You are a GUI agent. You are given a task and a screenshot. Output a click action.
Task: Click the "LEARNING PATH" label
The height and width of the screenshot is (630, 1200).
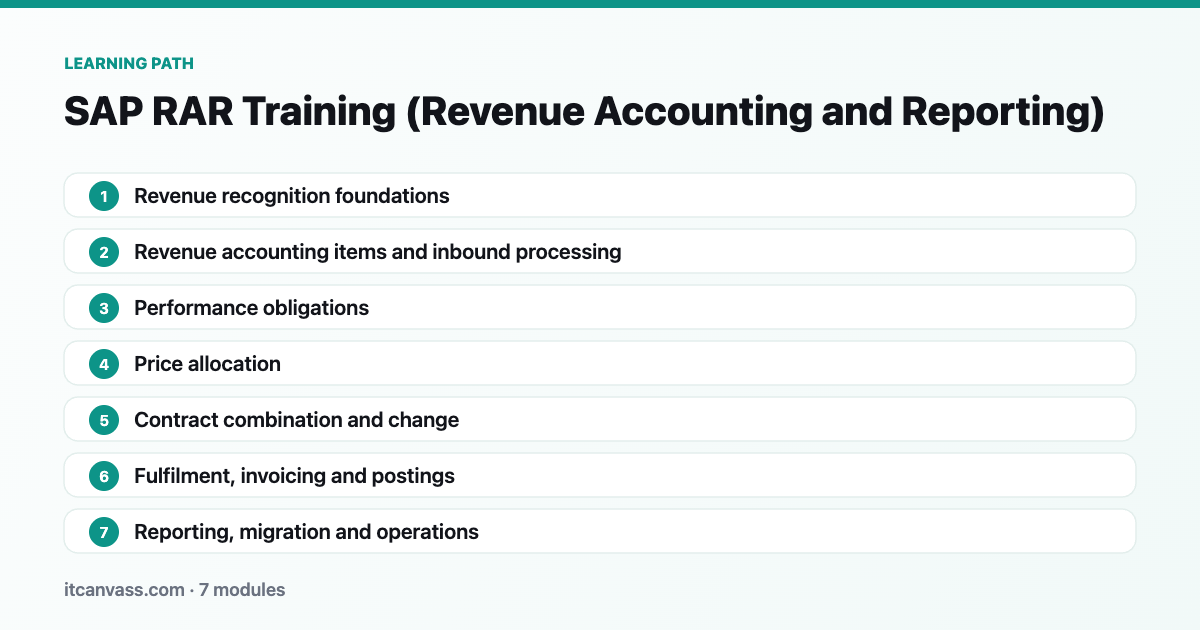click(129, 63)
